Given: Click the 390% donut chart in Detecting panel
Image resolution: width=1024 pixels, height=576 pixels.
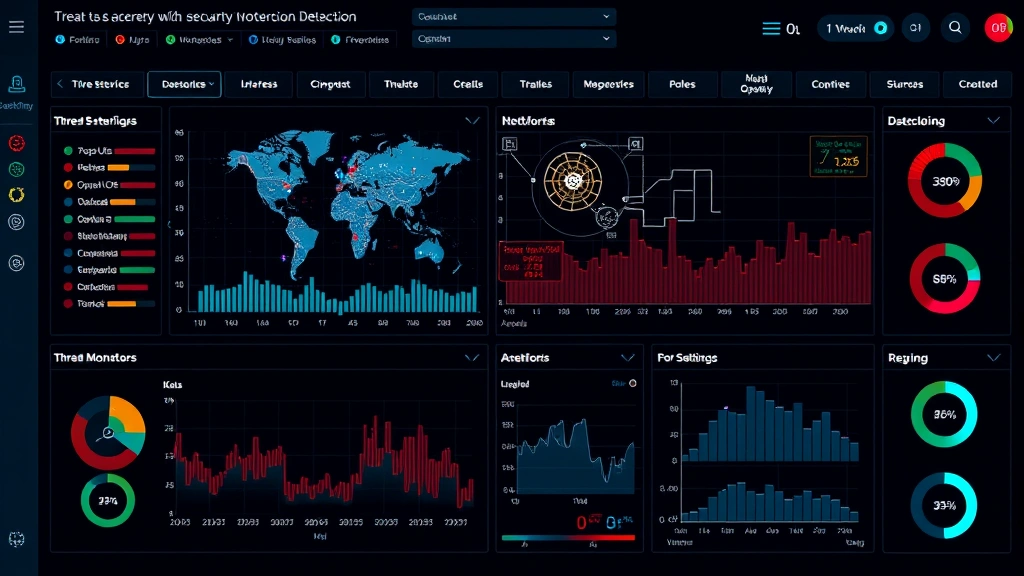Looking at the screenshot, I should click(945, 181).
